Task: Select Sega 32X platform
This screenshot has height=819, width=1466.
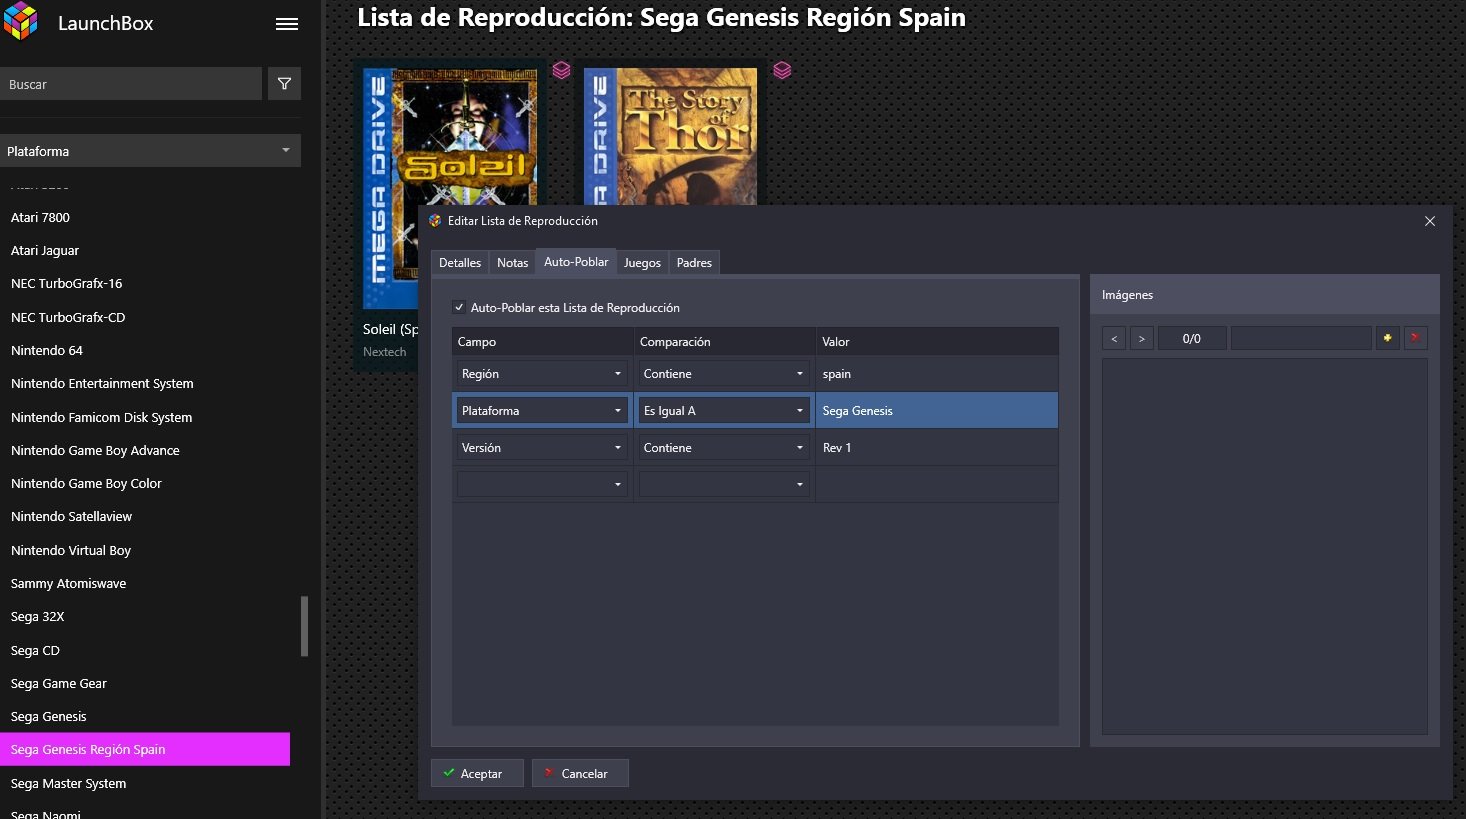Action: [37, 616]
